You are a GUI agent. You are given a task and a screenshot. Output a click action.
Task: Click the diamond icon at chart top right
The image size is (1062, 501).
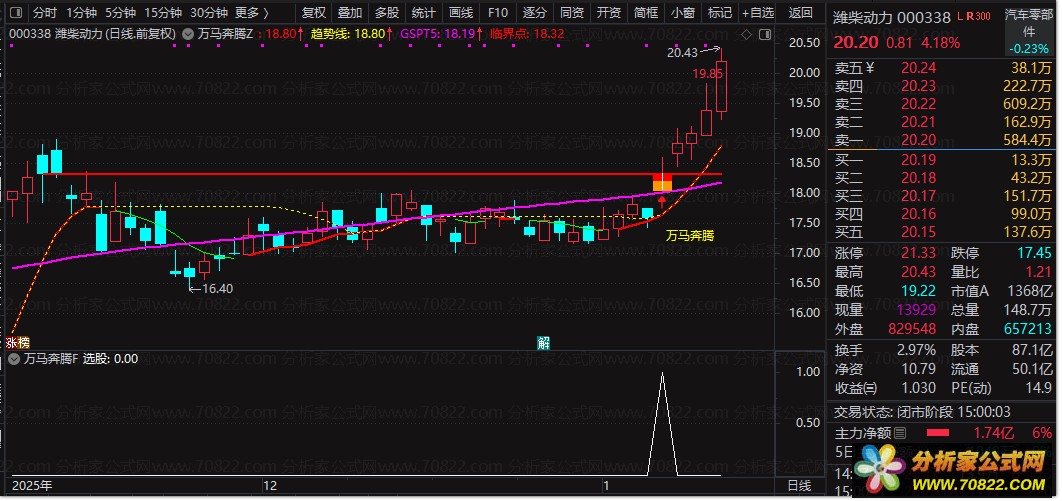746,35
